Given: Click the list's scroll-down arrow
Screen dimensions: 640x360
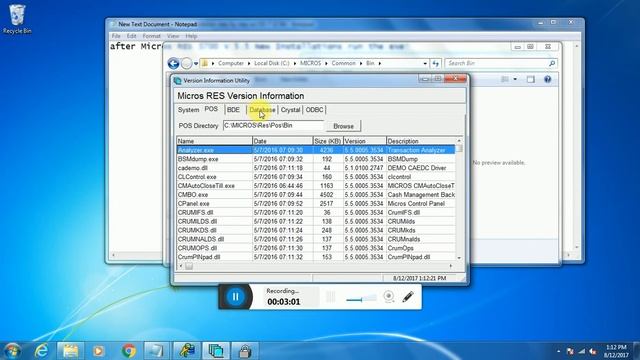Looking at the screenshot, I should [x=459, y=258].
